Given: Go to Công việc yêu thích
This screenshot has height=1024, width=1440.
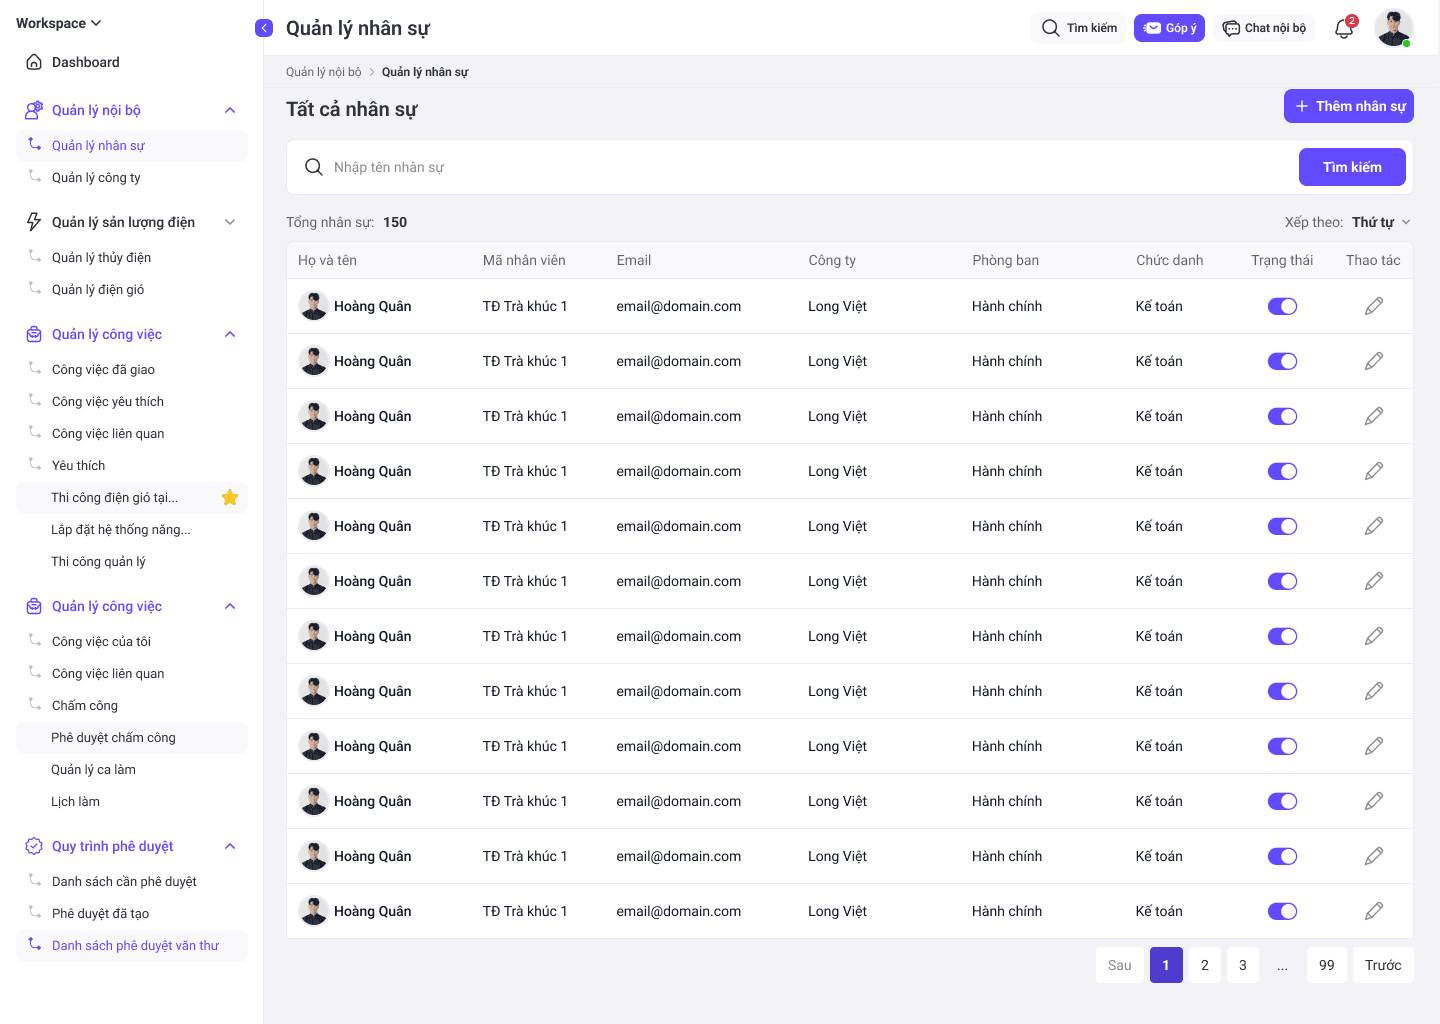Looking at the screenshot, I should tap(132, 401).
